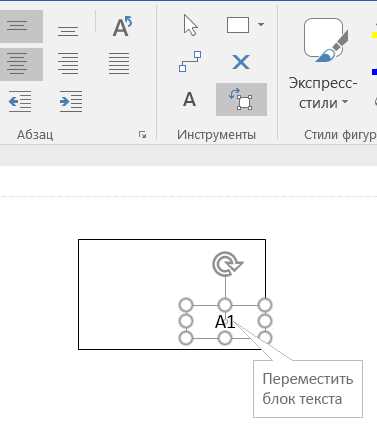This screenshot has width=377, height=425.
Task: Justify the paragraph text
Action: 119,63
